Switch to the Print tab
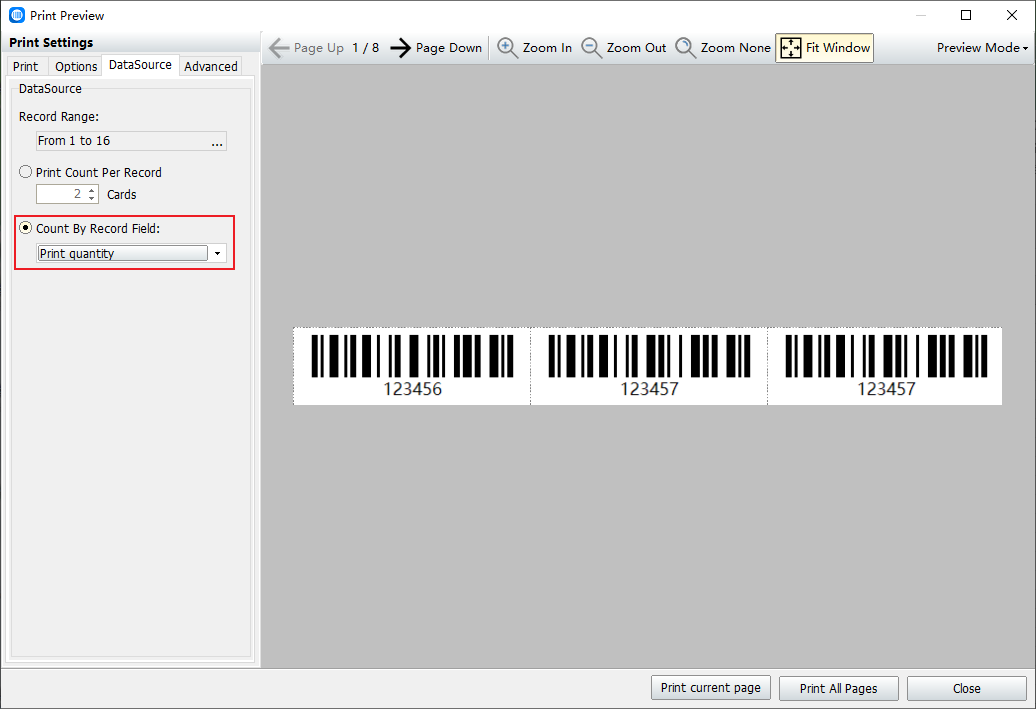 pyautogui.click(x=26, y=66)
